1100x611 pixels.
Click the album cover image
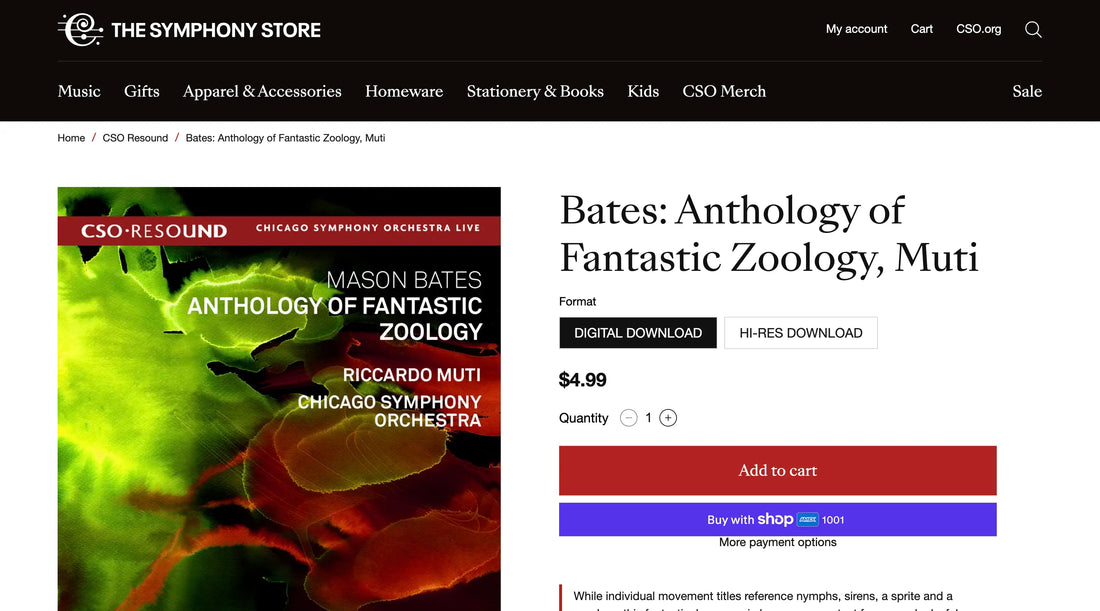279,398
